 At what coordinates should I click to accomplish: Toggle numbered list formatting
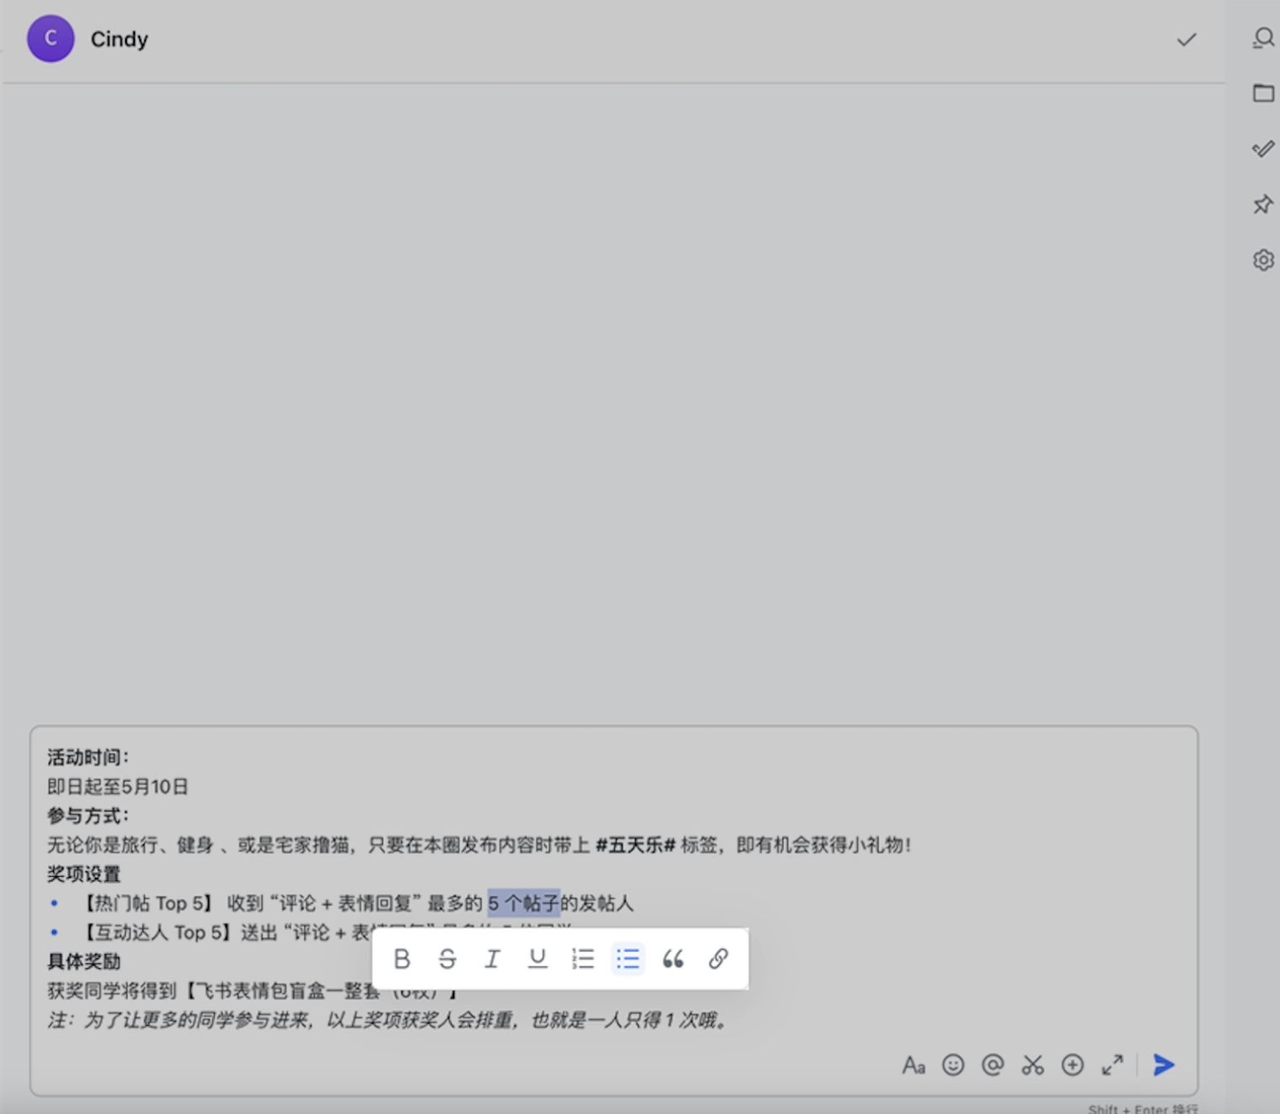click(x=583, y=959)
